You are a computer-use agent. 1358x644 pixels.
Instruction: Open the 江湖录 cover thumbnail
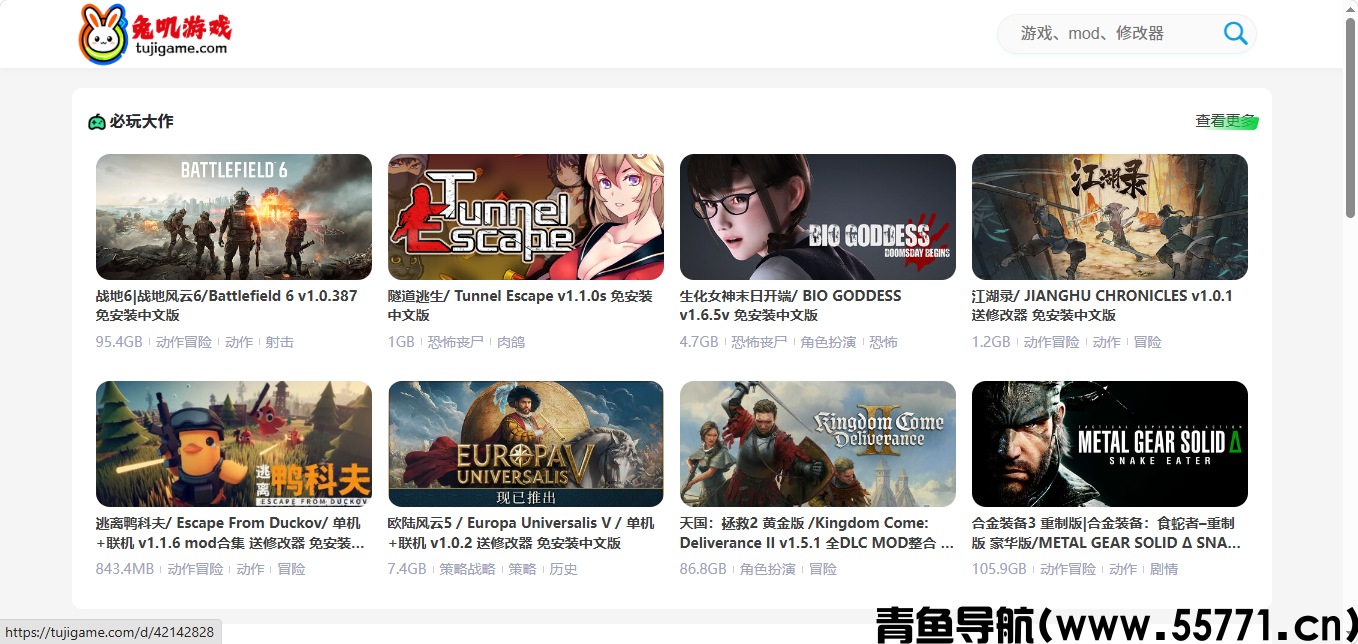[x=1110, y=217]
